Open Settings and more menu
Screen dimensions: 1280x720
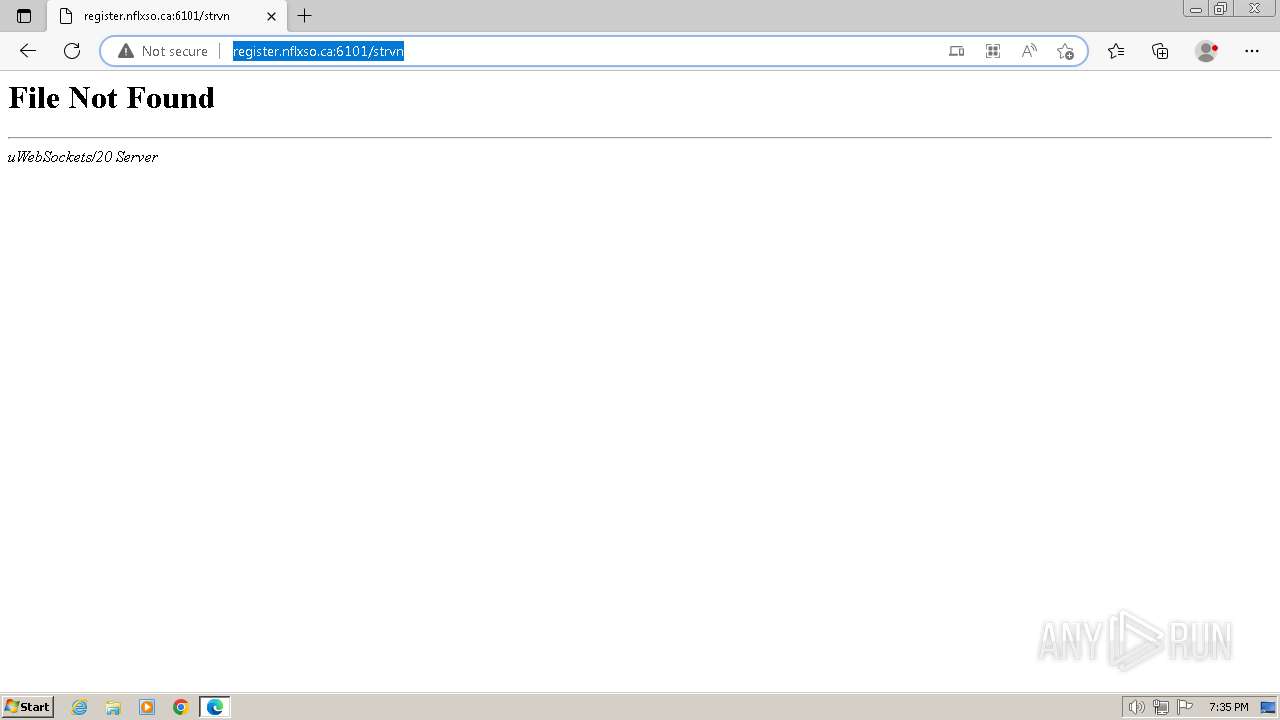(x=1252, y=51)
